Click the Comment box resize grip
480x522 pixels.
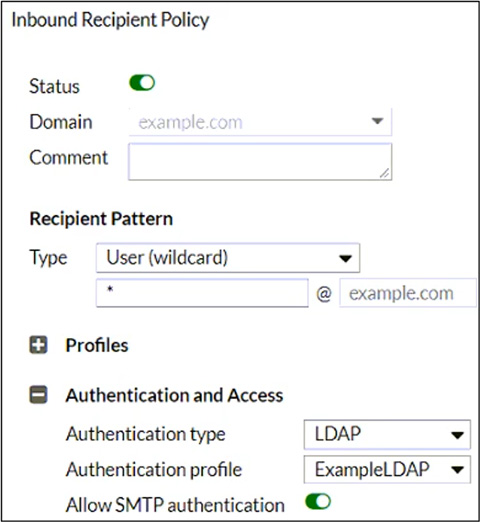pos(385,173)
